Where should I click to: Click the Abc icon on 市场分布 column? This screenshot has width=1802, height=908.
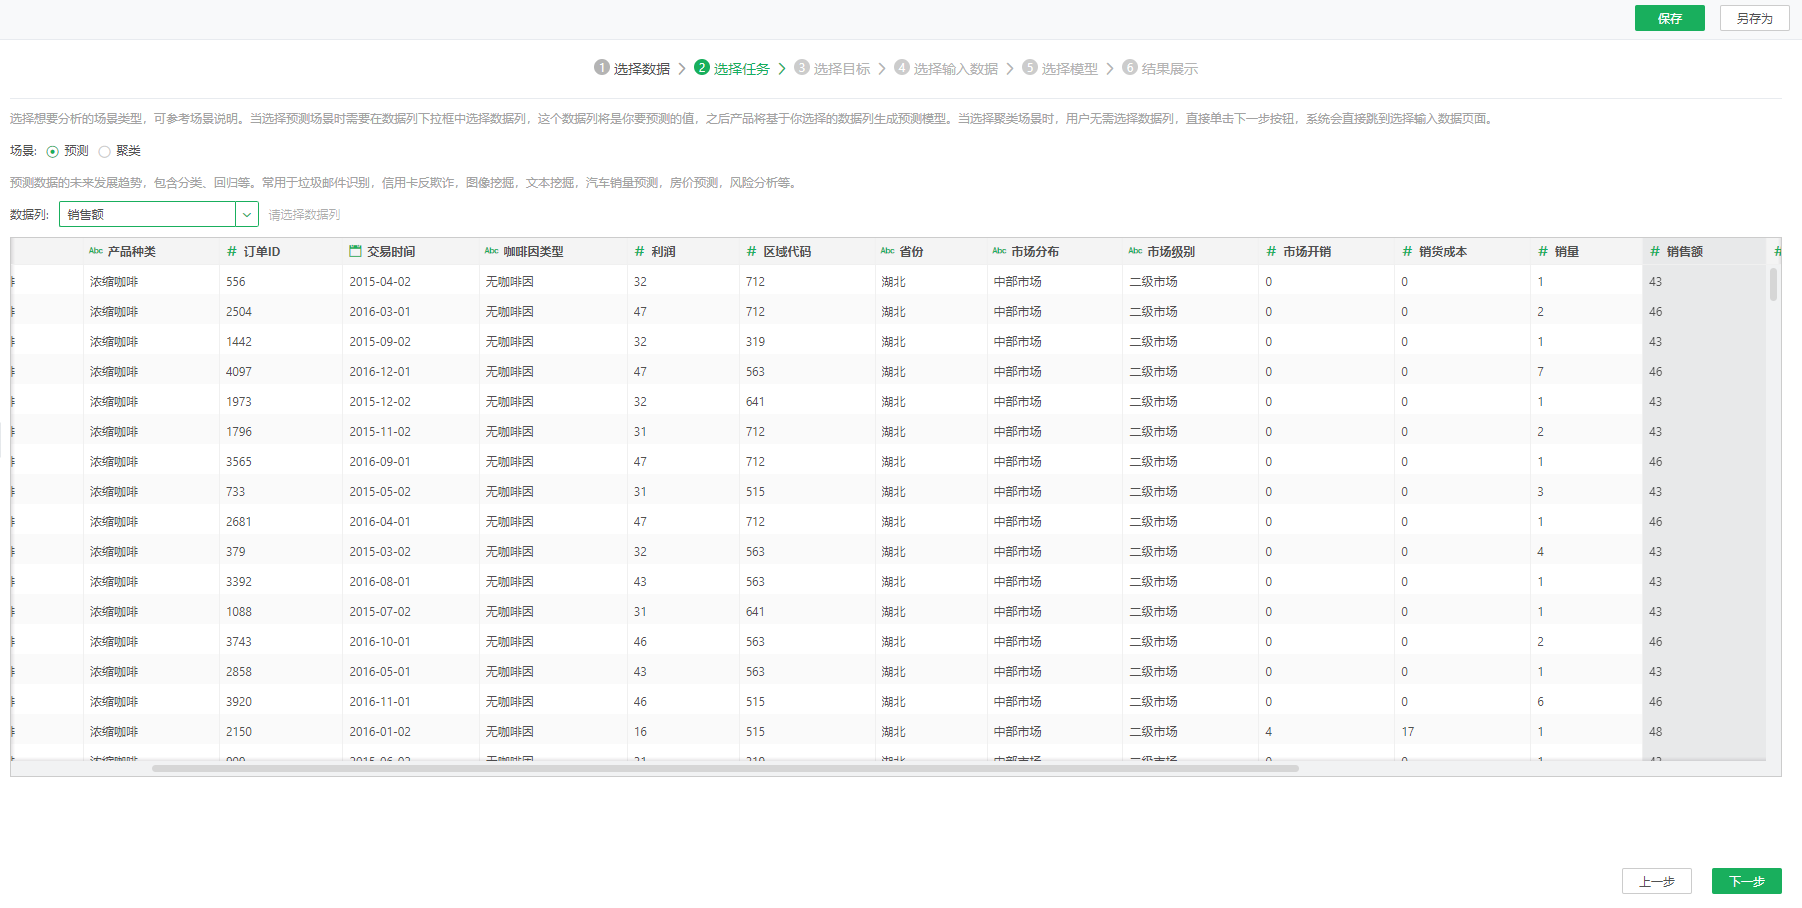(x=999, y=251)
